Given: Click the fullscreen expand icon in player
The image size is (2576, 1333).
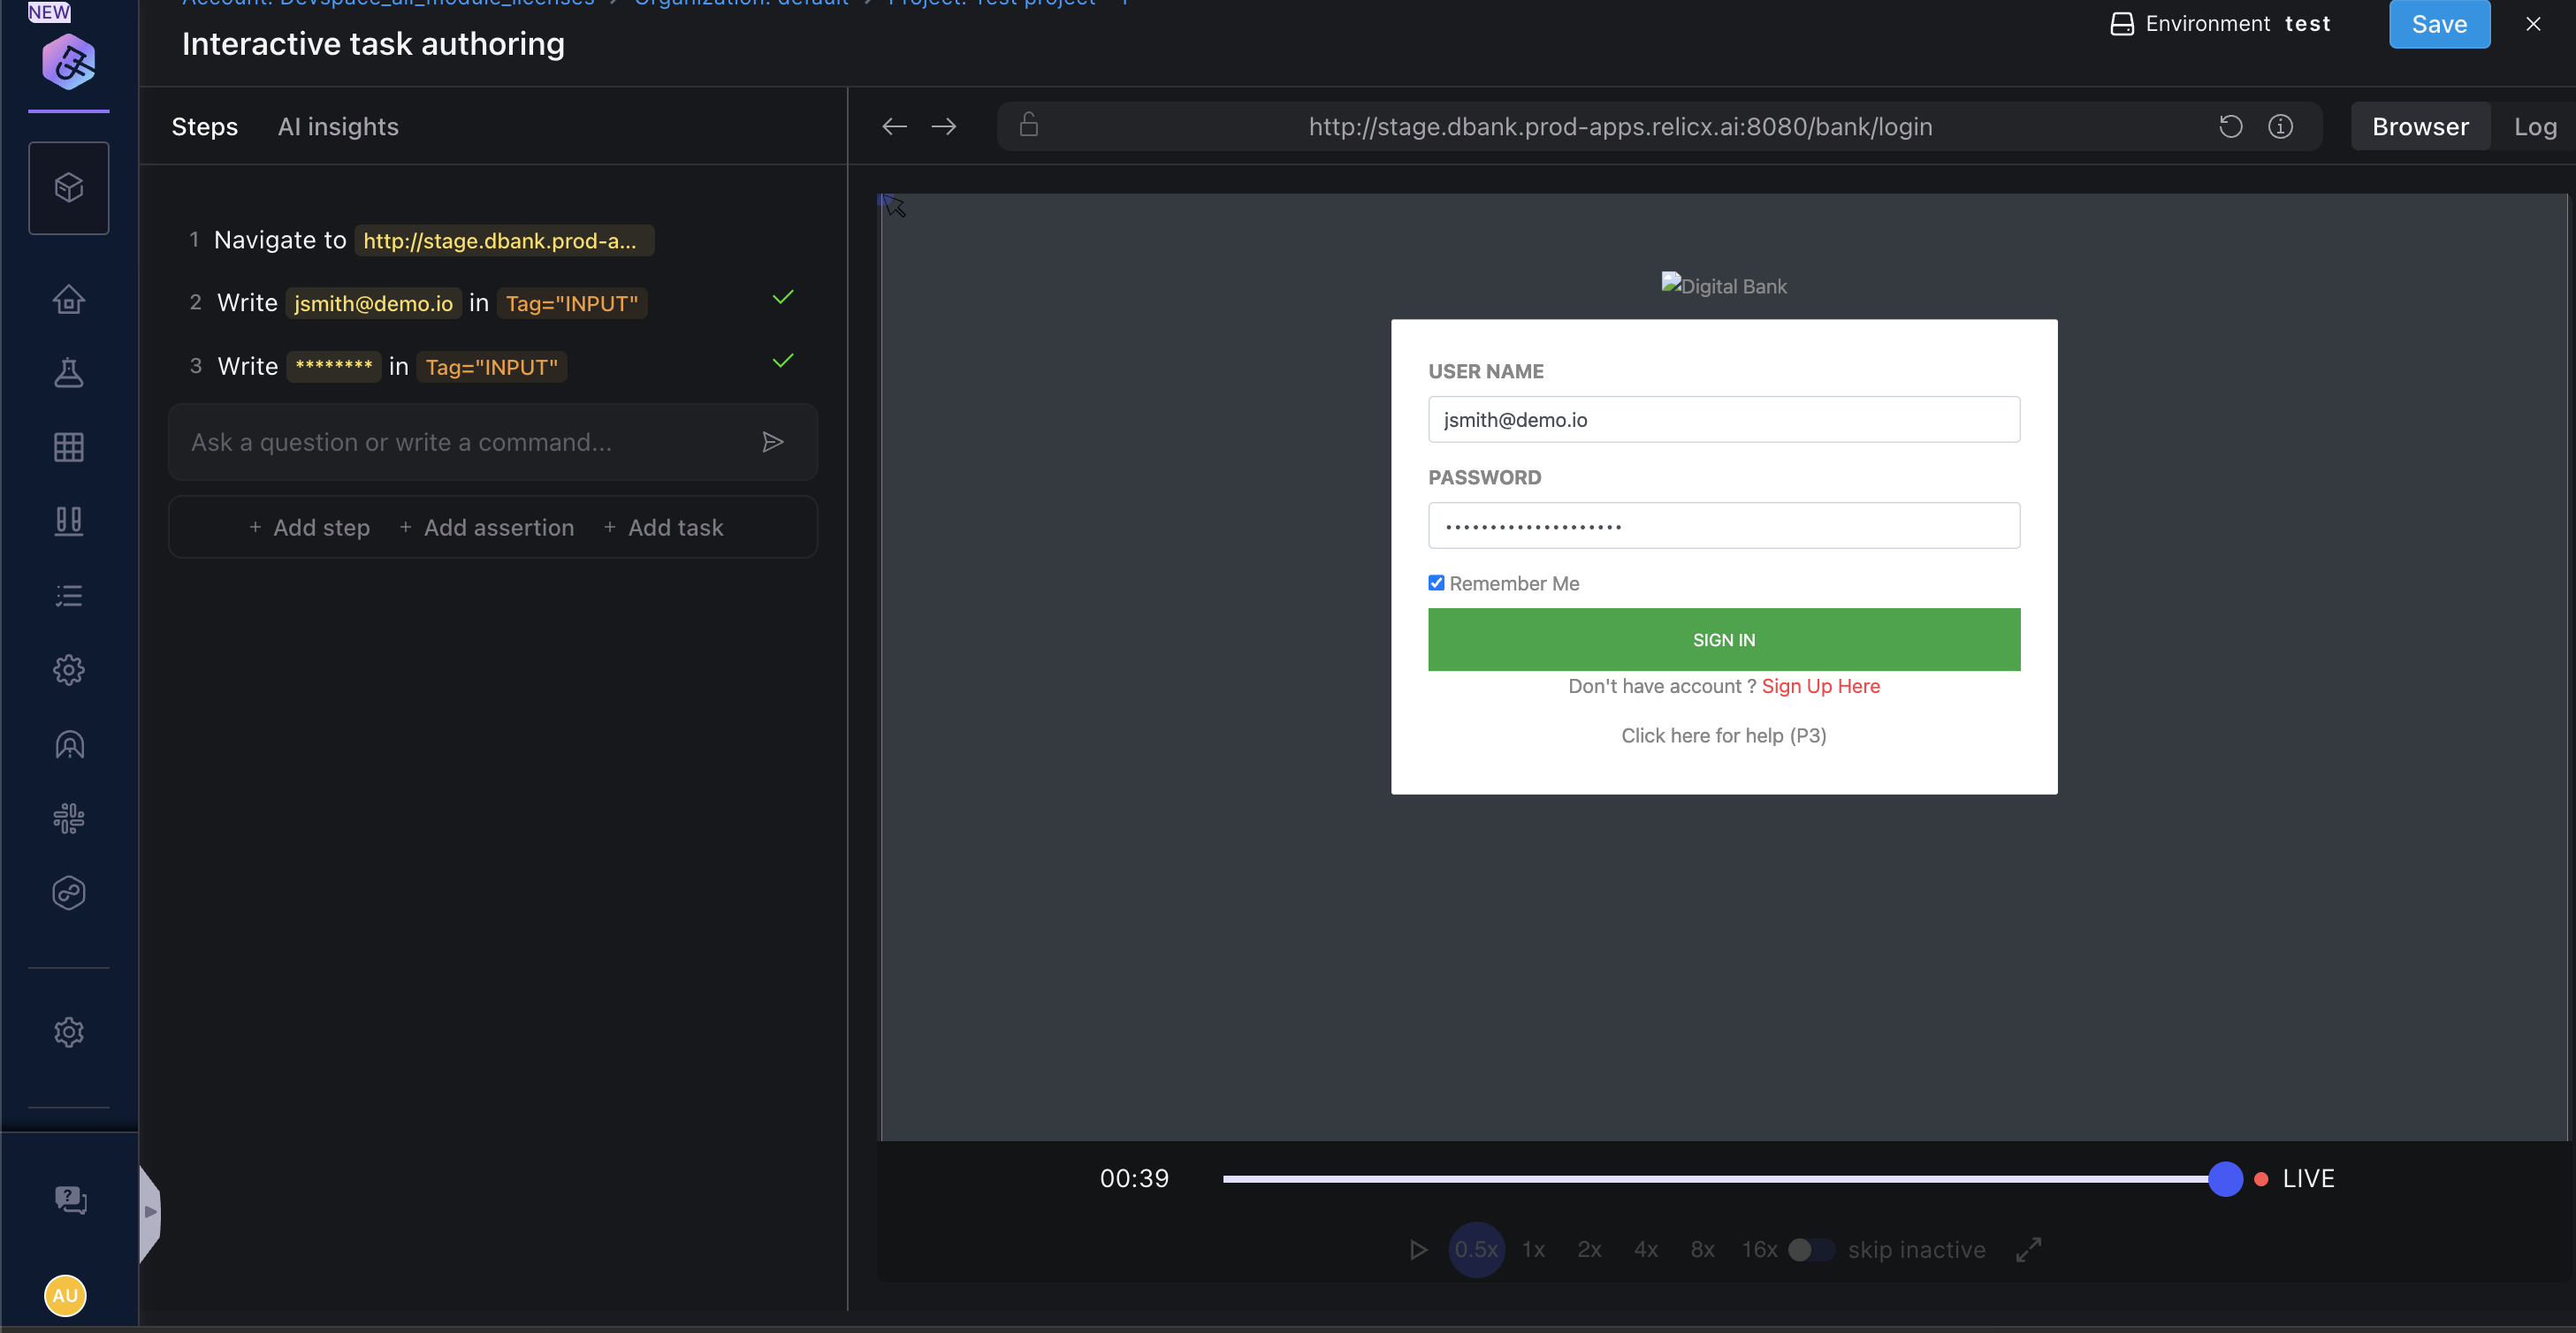Looking at the screenshot, I should click(x=2028, y=1250).
